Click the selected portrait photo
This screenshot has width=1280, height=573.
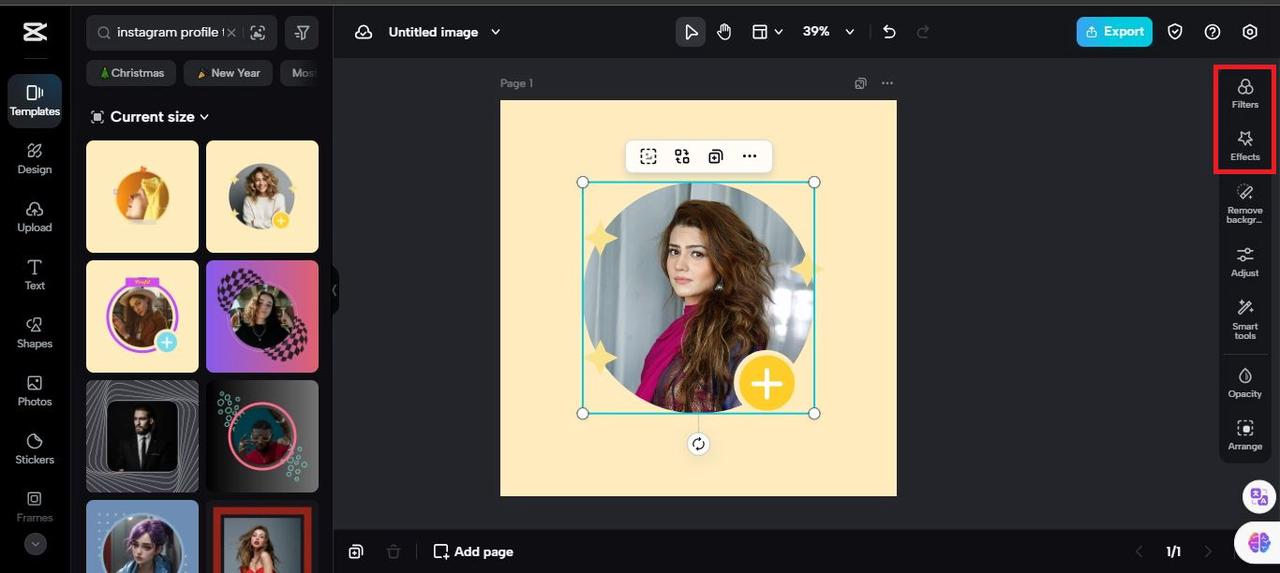point(698,298)
